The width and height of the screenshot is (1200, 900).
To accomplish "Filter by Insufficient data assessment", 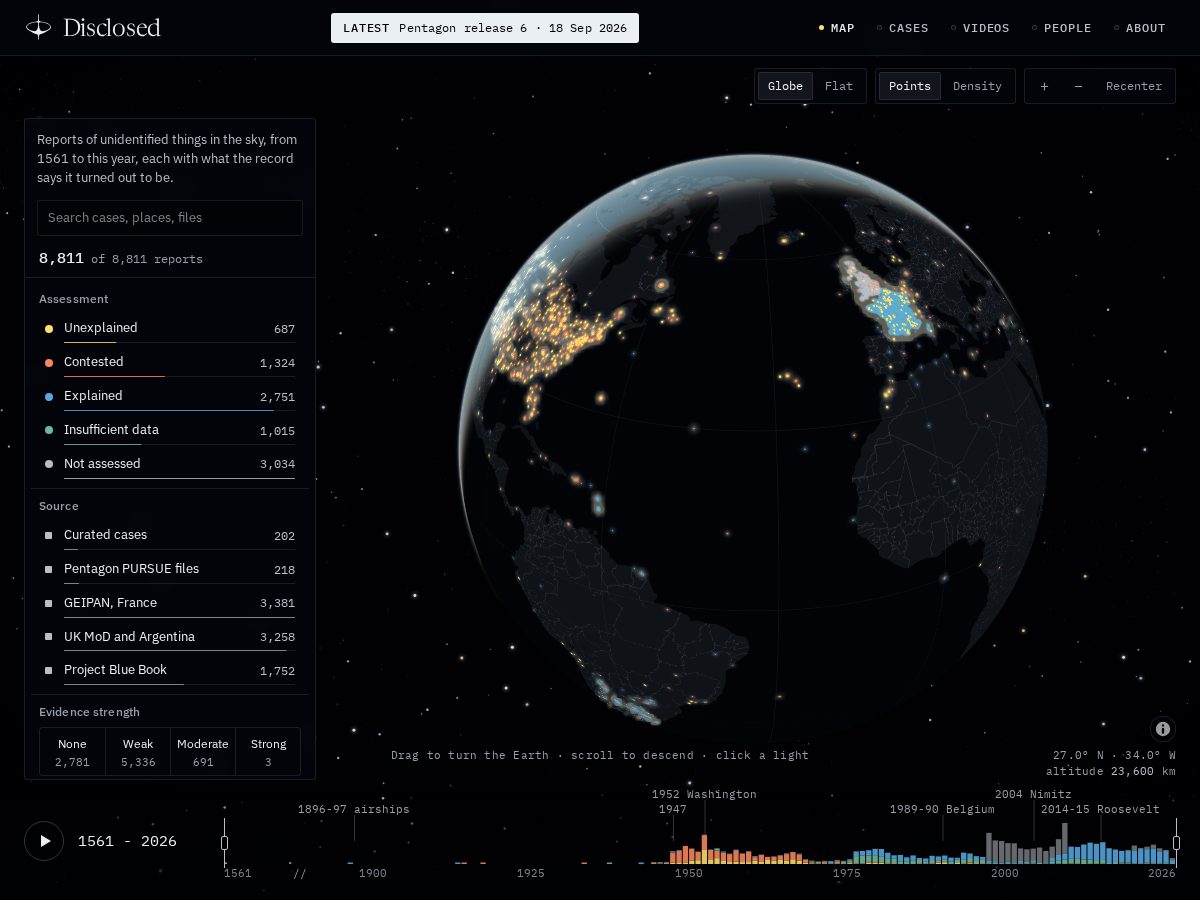I will (170, 430).
